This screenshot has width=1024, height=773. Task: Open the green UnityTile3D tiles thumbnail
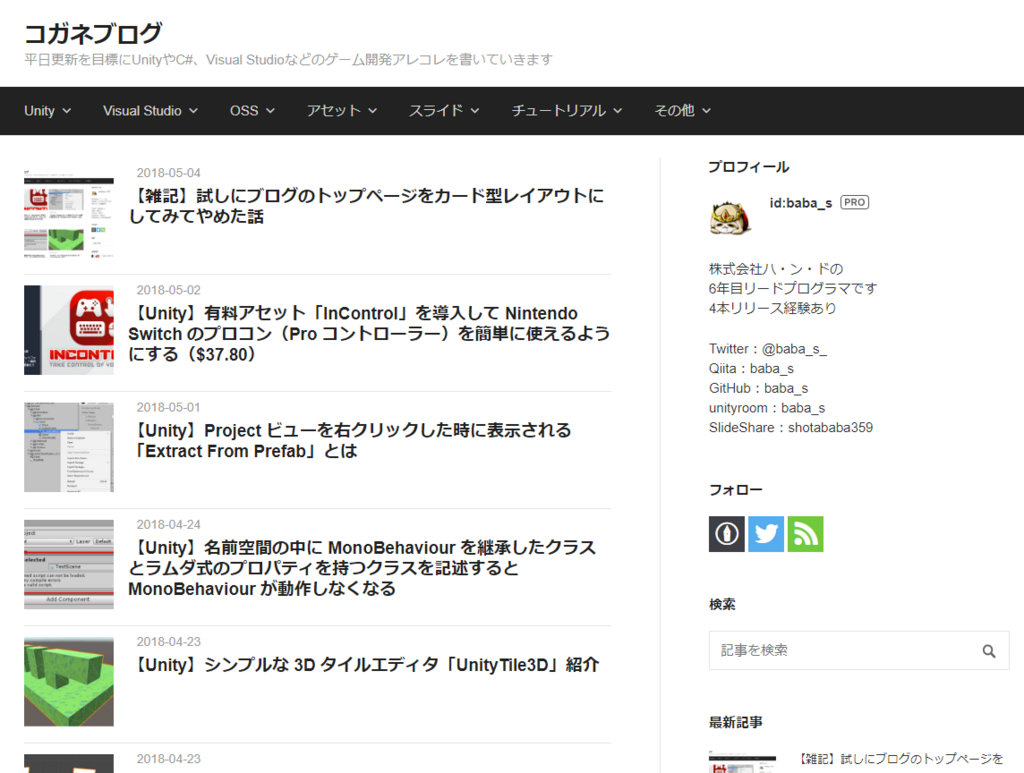click(69, 682)
